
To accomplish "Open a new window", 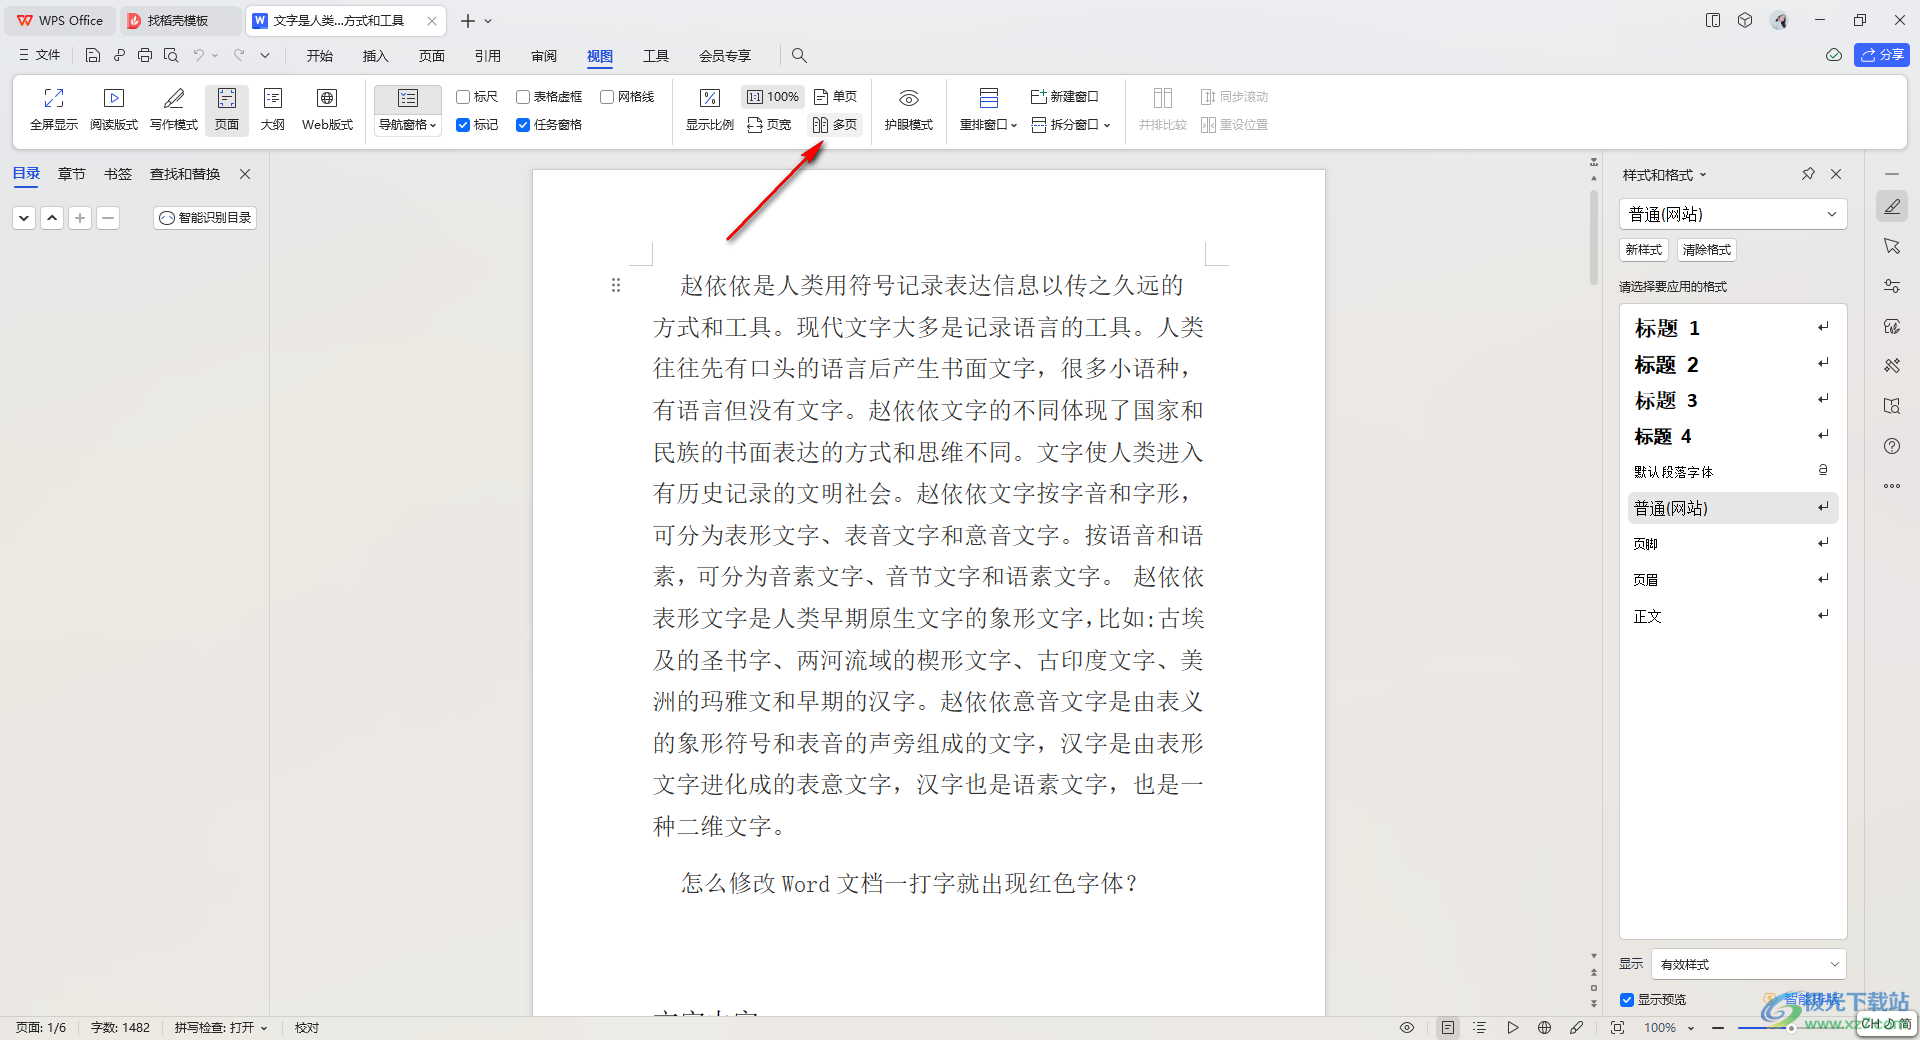I will click(1065, 97).
